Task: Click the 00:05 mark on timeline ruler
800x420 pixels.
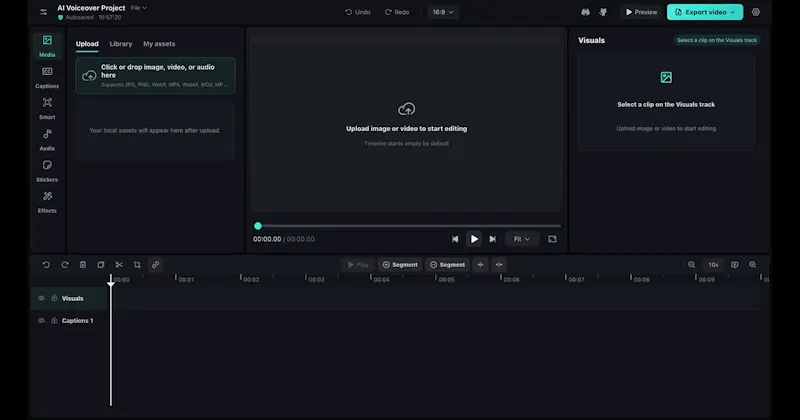Action: click(446, 280)
